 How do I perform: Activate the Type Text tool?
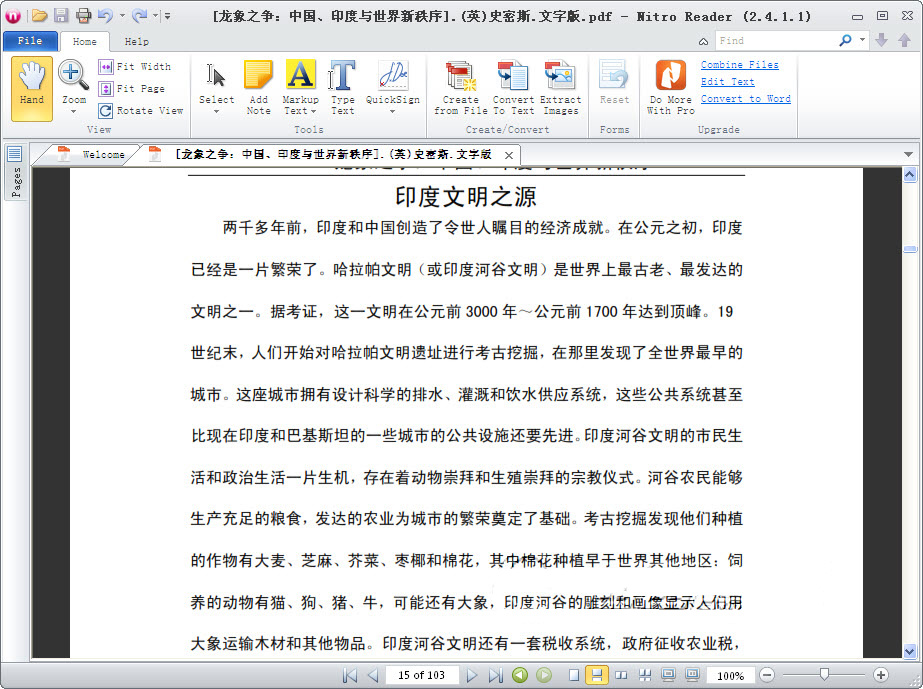[342, 85]
